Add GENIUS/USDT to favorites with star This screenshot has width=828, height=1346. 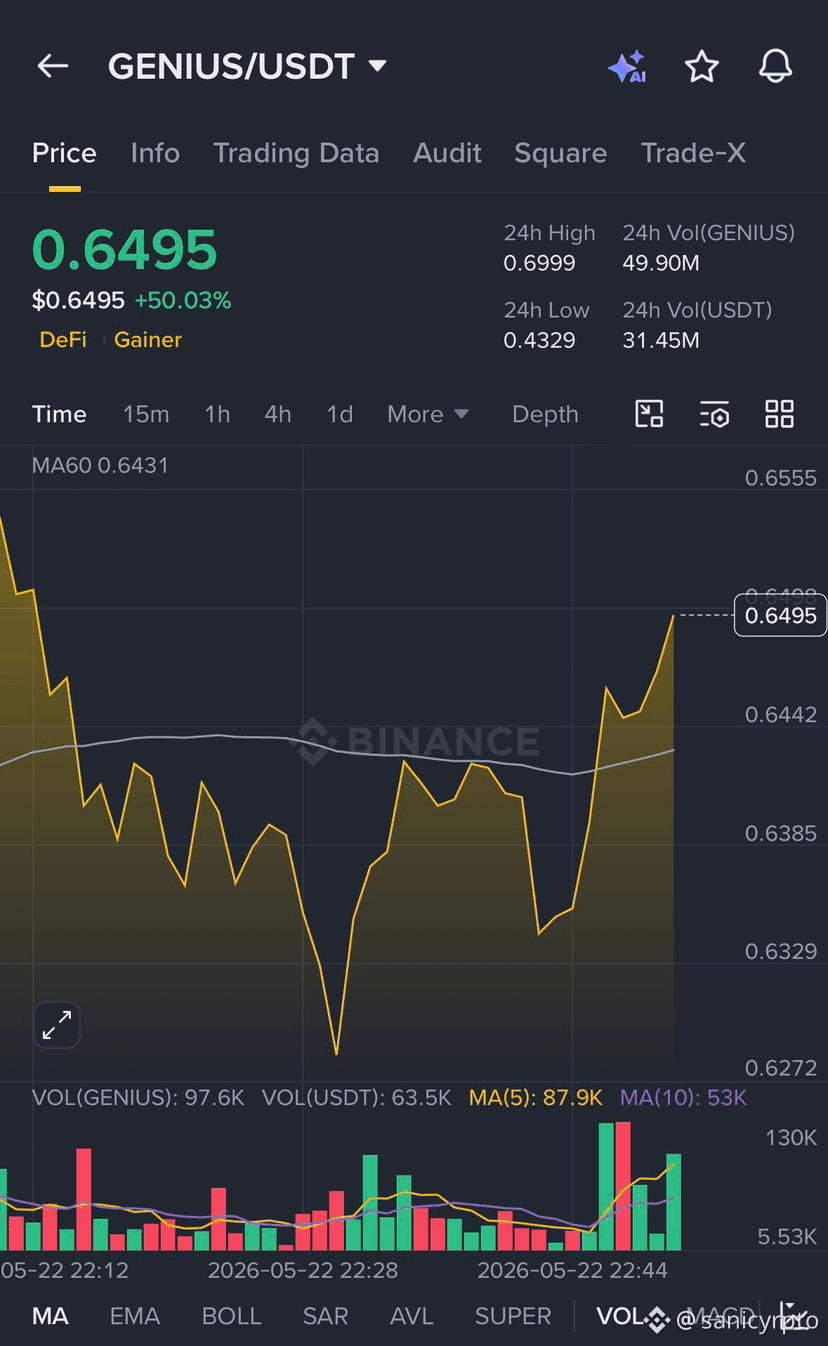tap(701, 67)
